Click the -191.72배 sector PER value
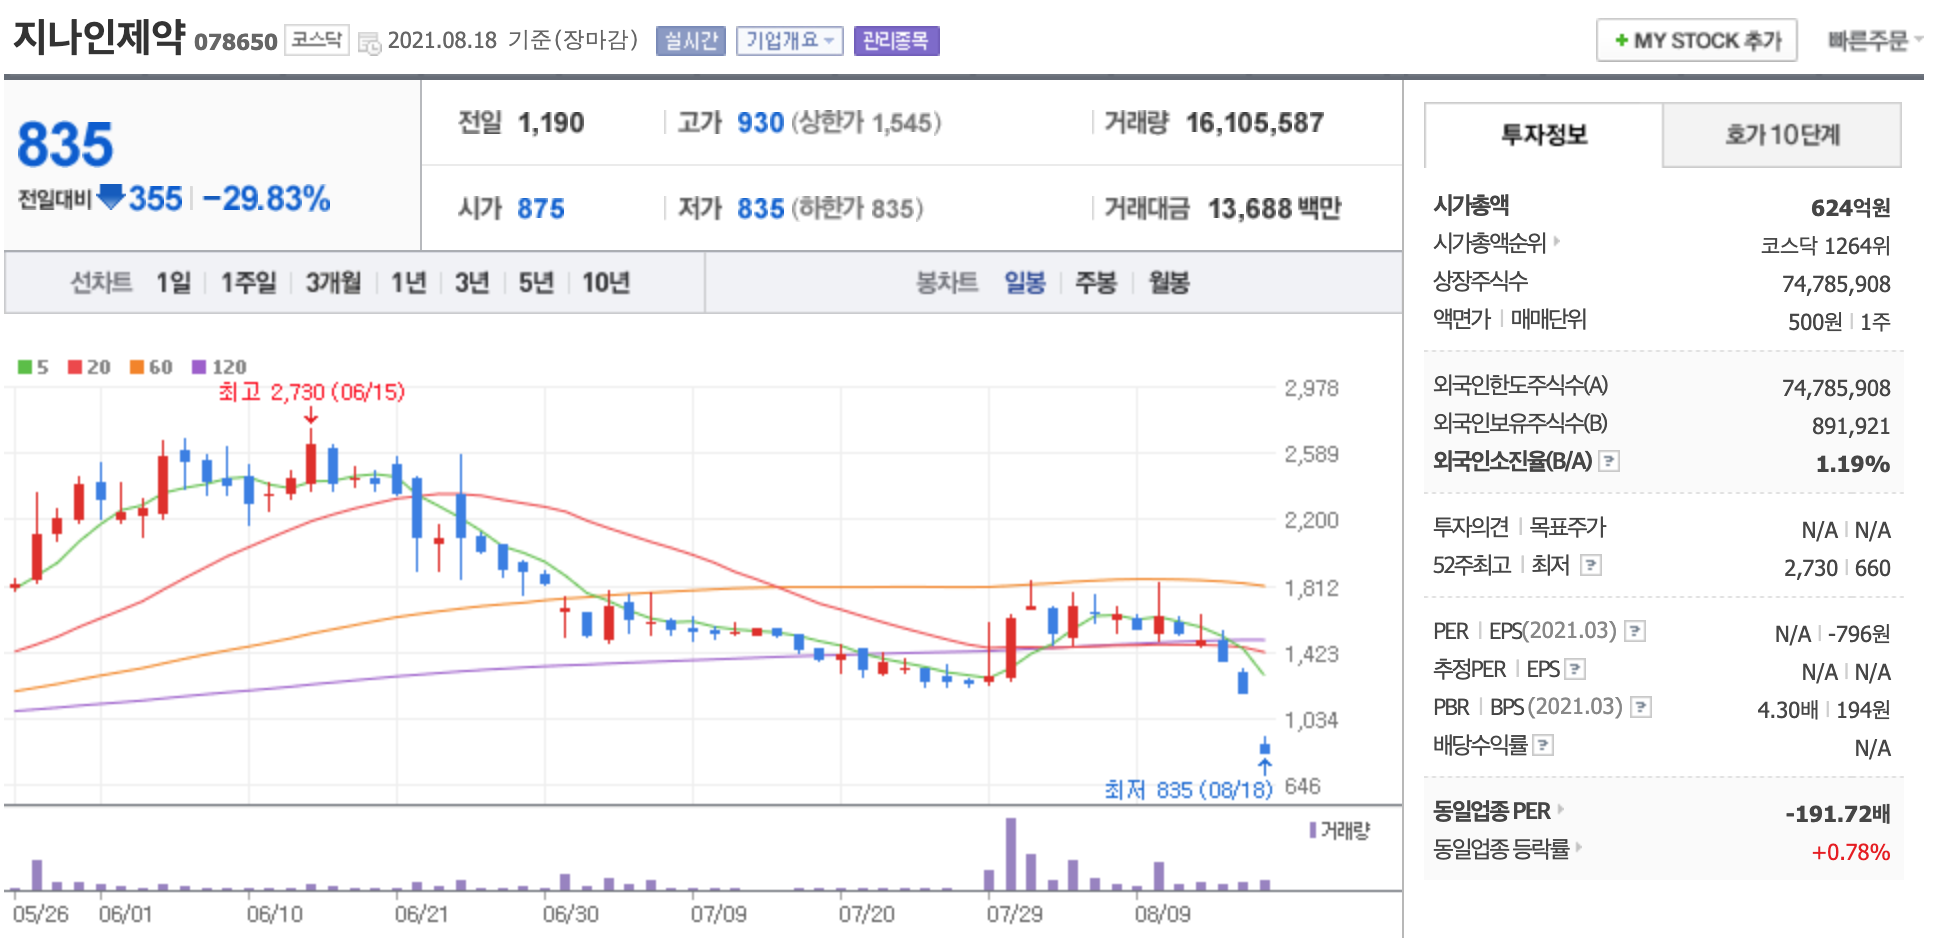 1838,814
